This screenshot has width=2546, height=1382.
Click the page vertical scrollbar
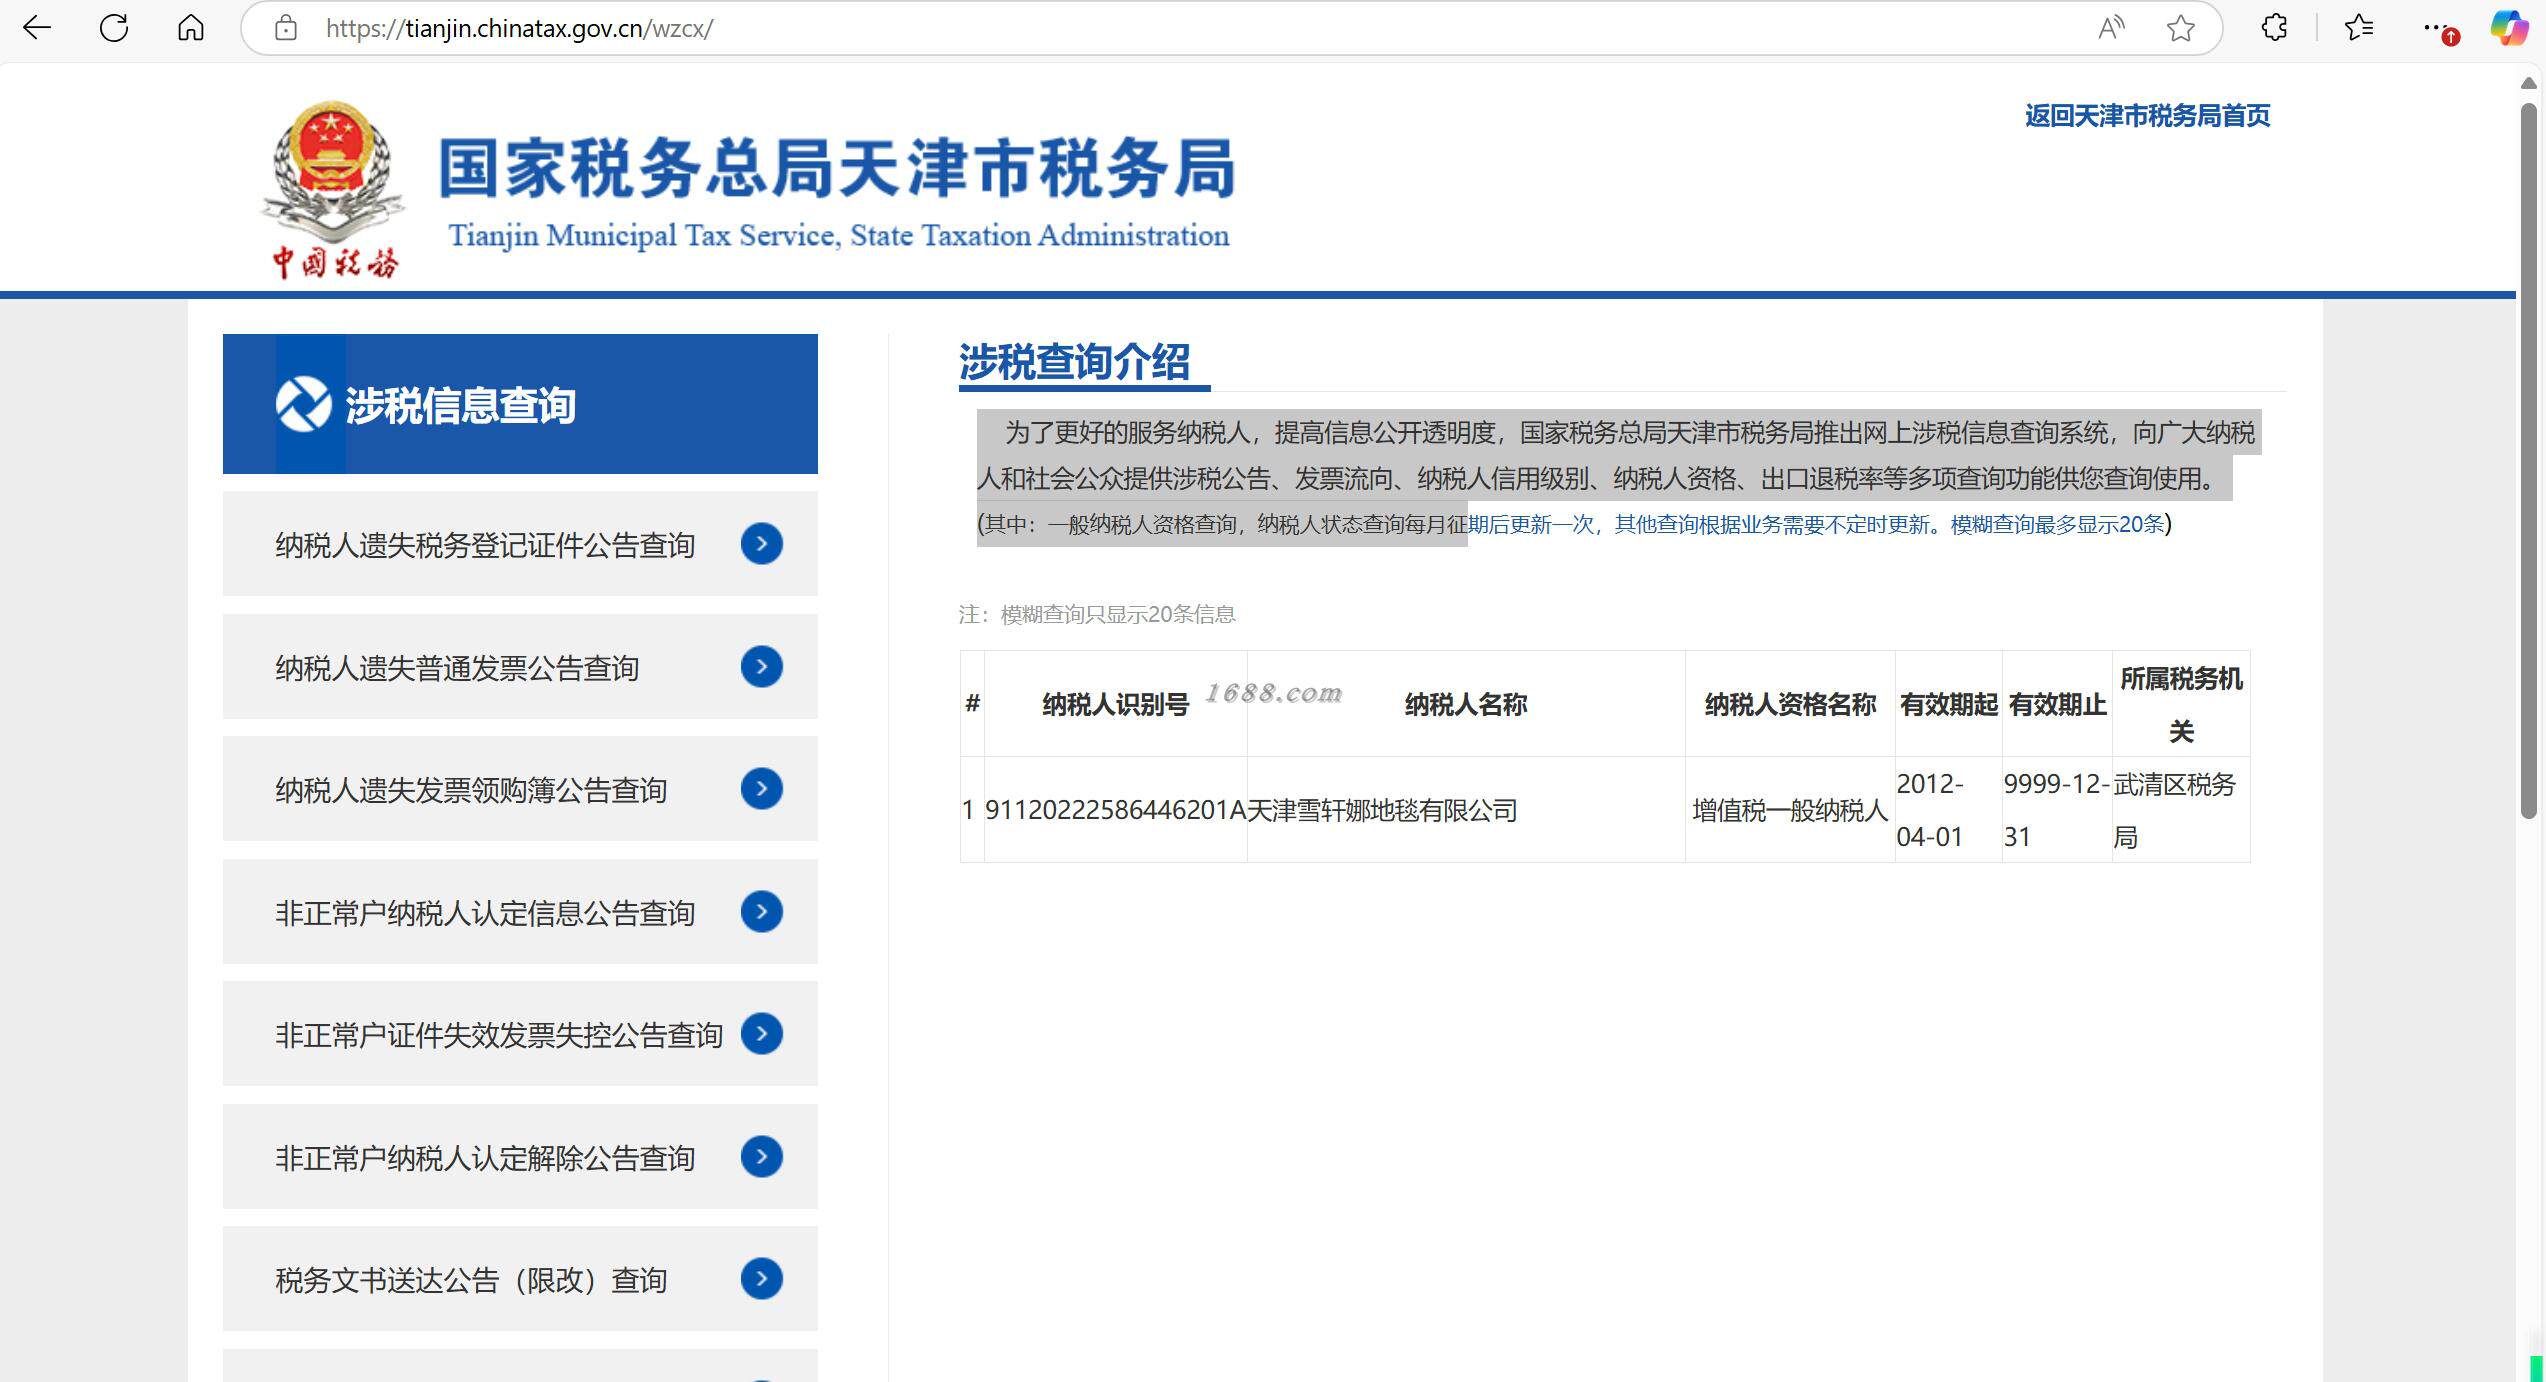point(2529,460)
